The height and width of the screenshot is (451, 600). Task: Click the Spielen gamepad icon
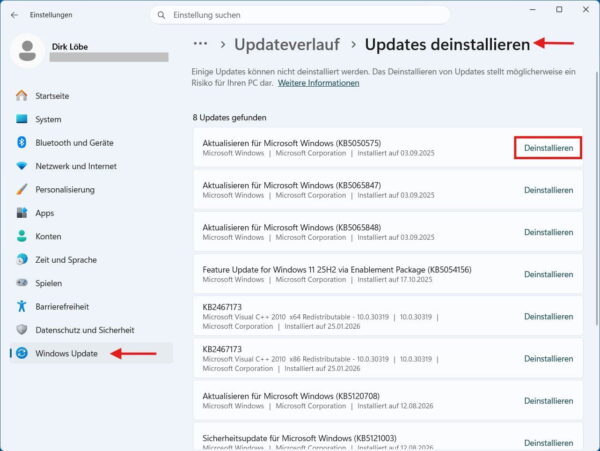tap(22, 283)
